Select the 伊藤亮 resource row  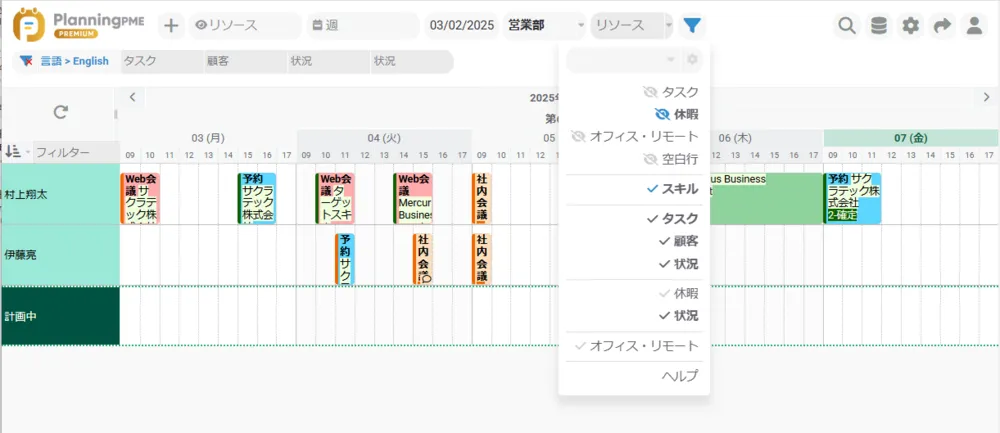[61, 255]
